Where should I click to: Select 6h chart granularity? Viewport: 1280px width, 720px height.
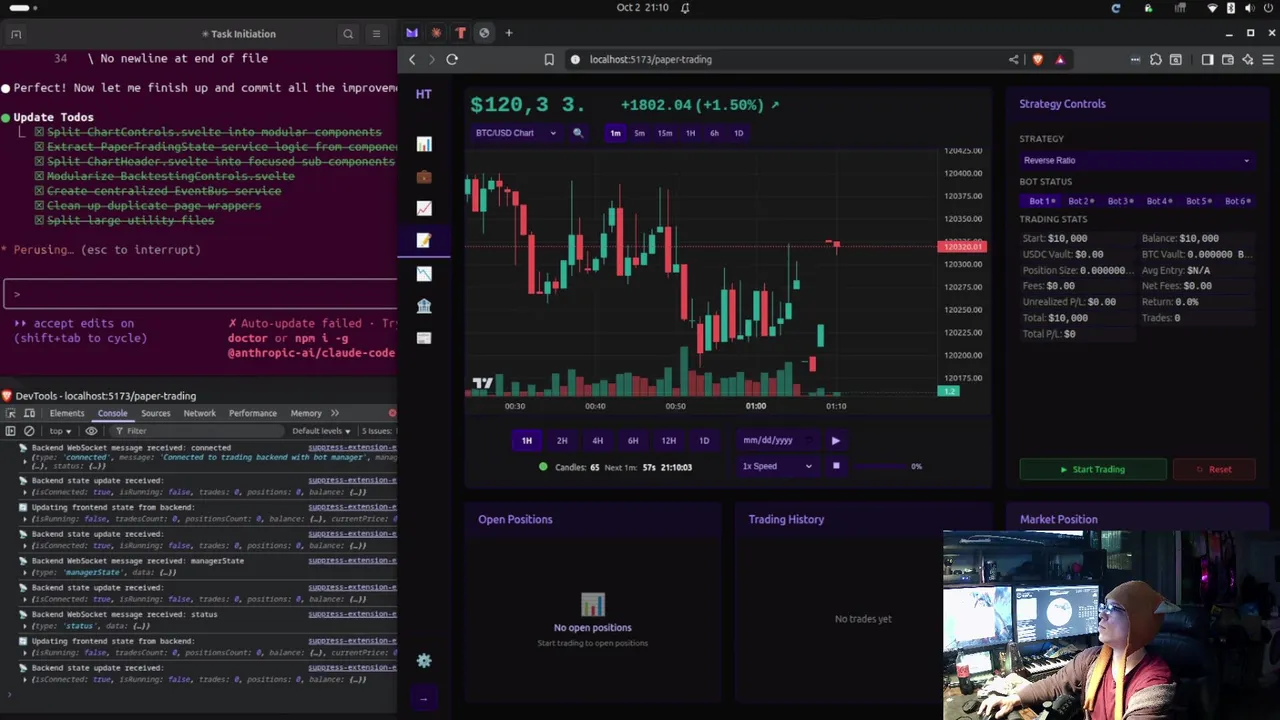tap(714, 133)
